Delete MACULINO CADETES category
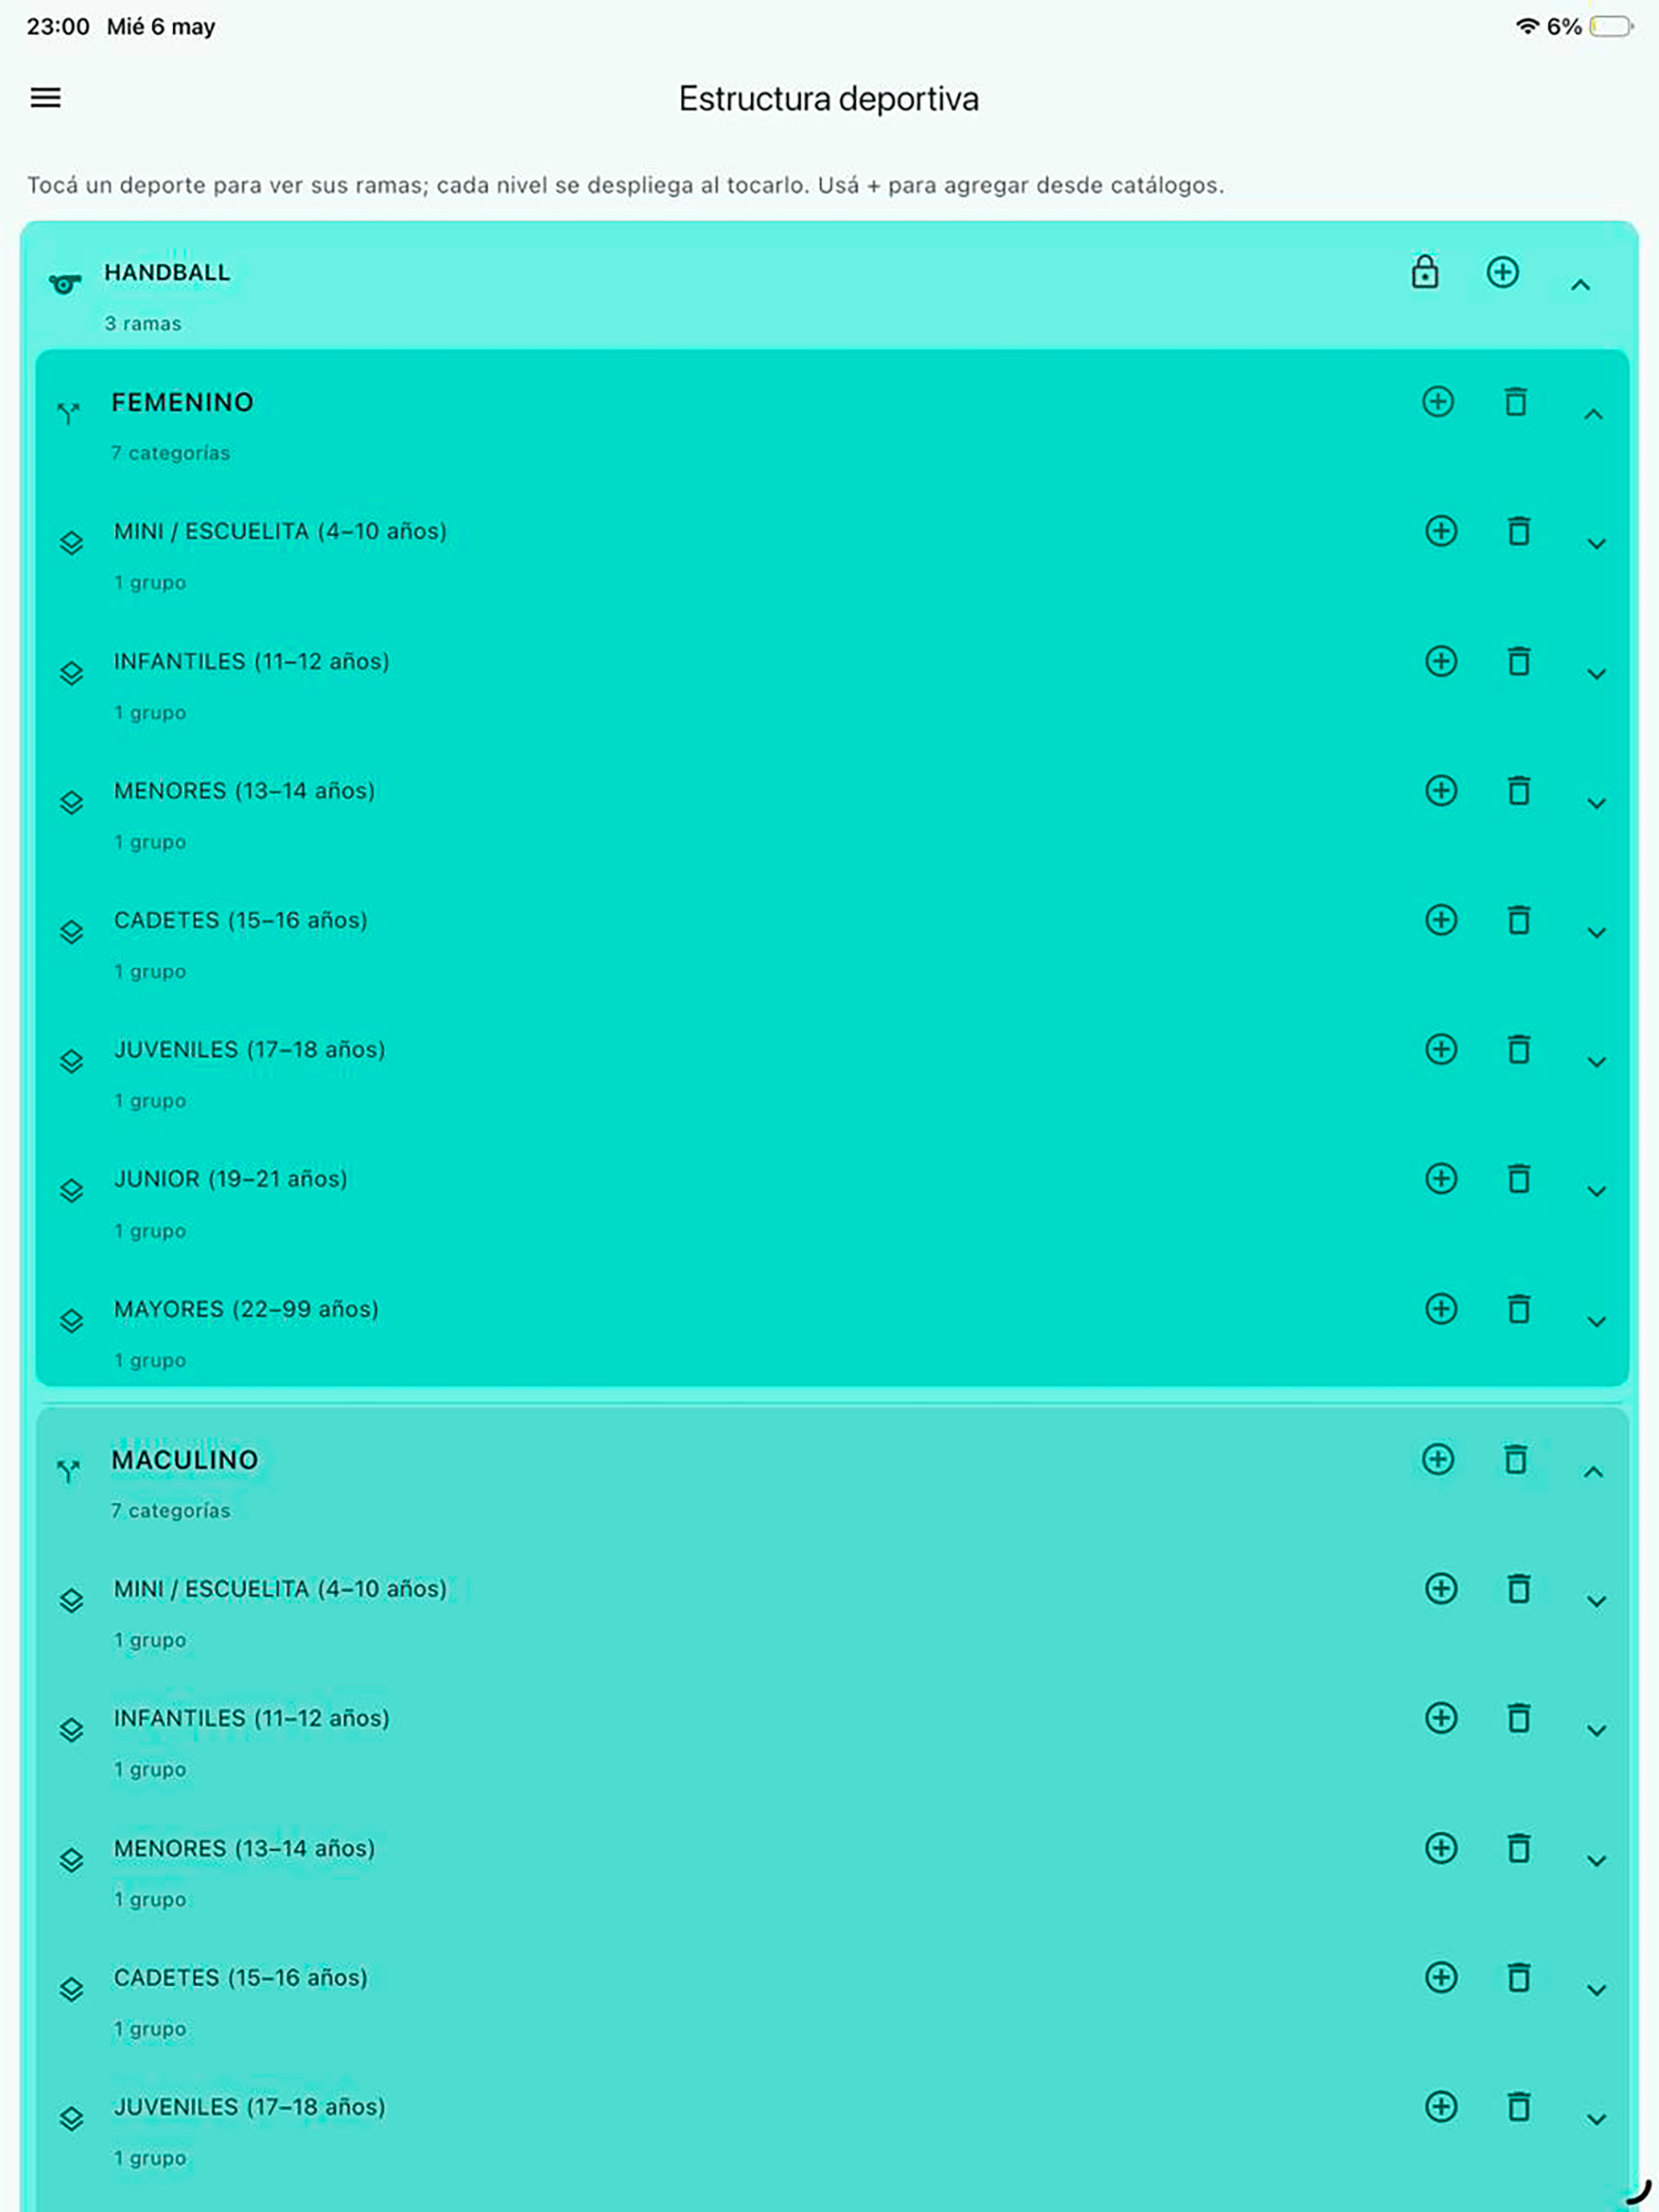 1519,1977
